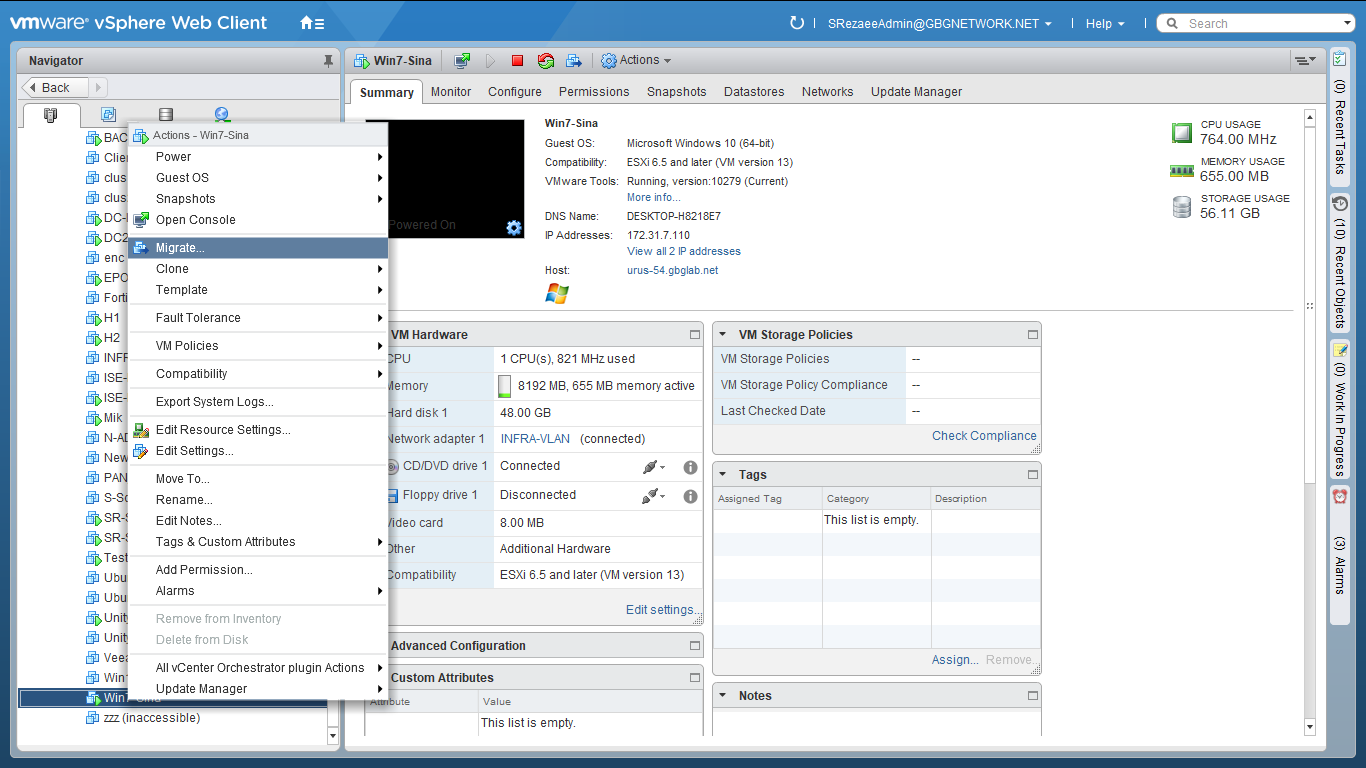Viewport: 1366px width, 768px height.
Task: Choose Add Permission... menu item
Action: 258,570
